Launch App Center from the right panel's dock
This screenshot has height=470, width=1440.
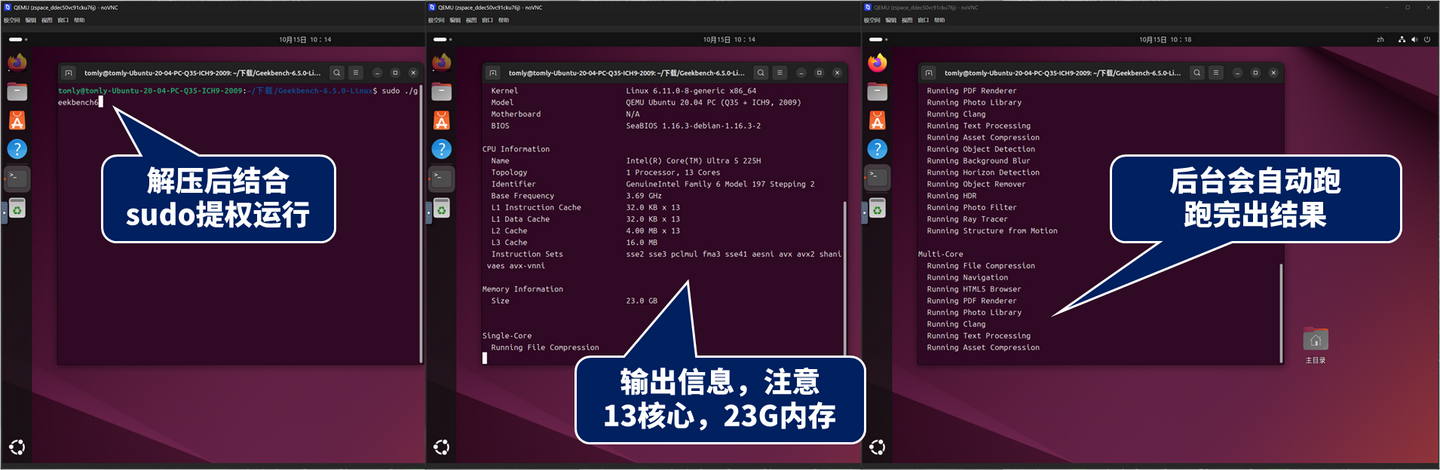(877, 120)
